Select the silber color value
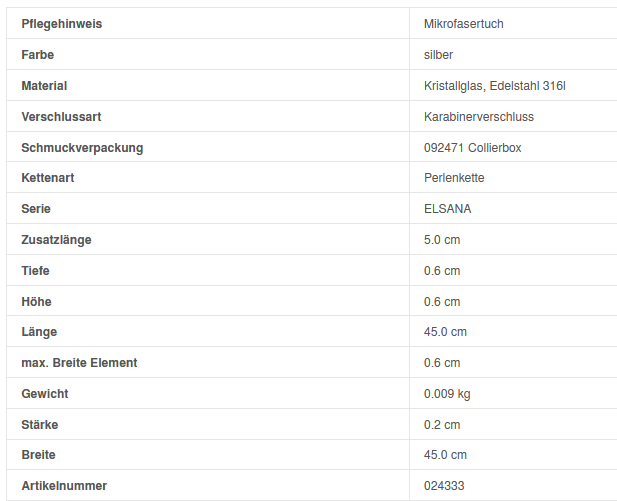The image size is (617, 501). click(438, 54)
